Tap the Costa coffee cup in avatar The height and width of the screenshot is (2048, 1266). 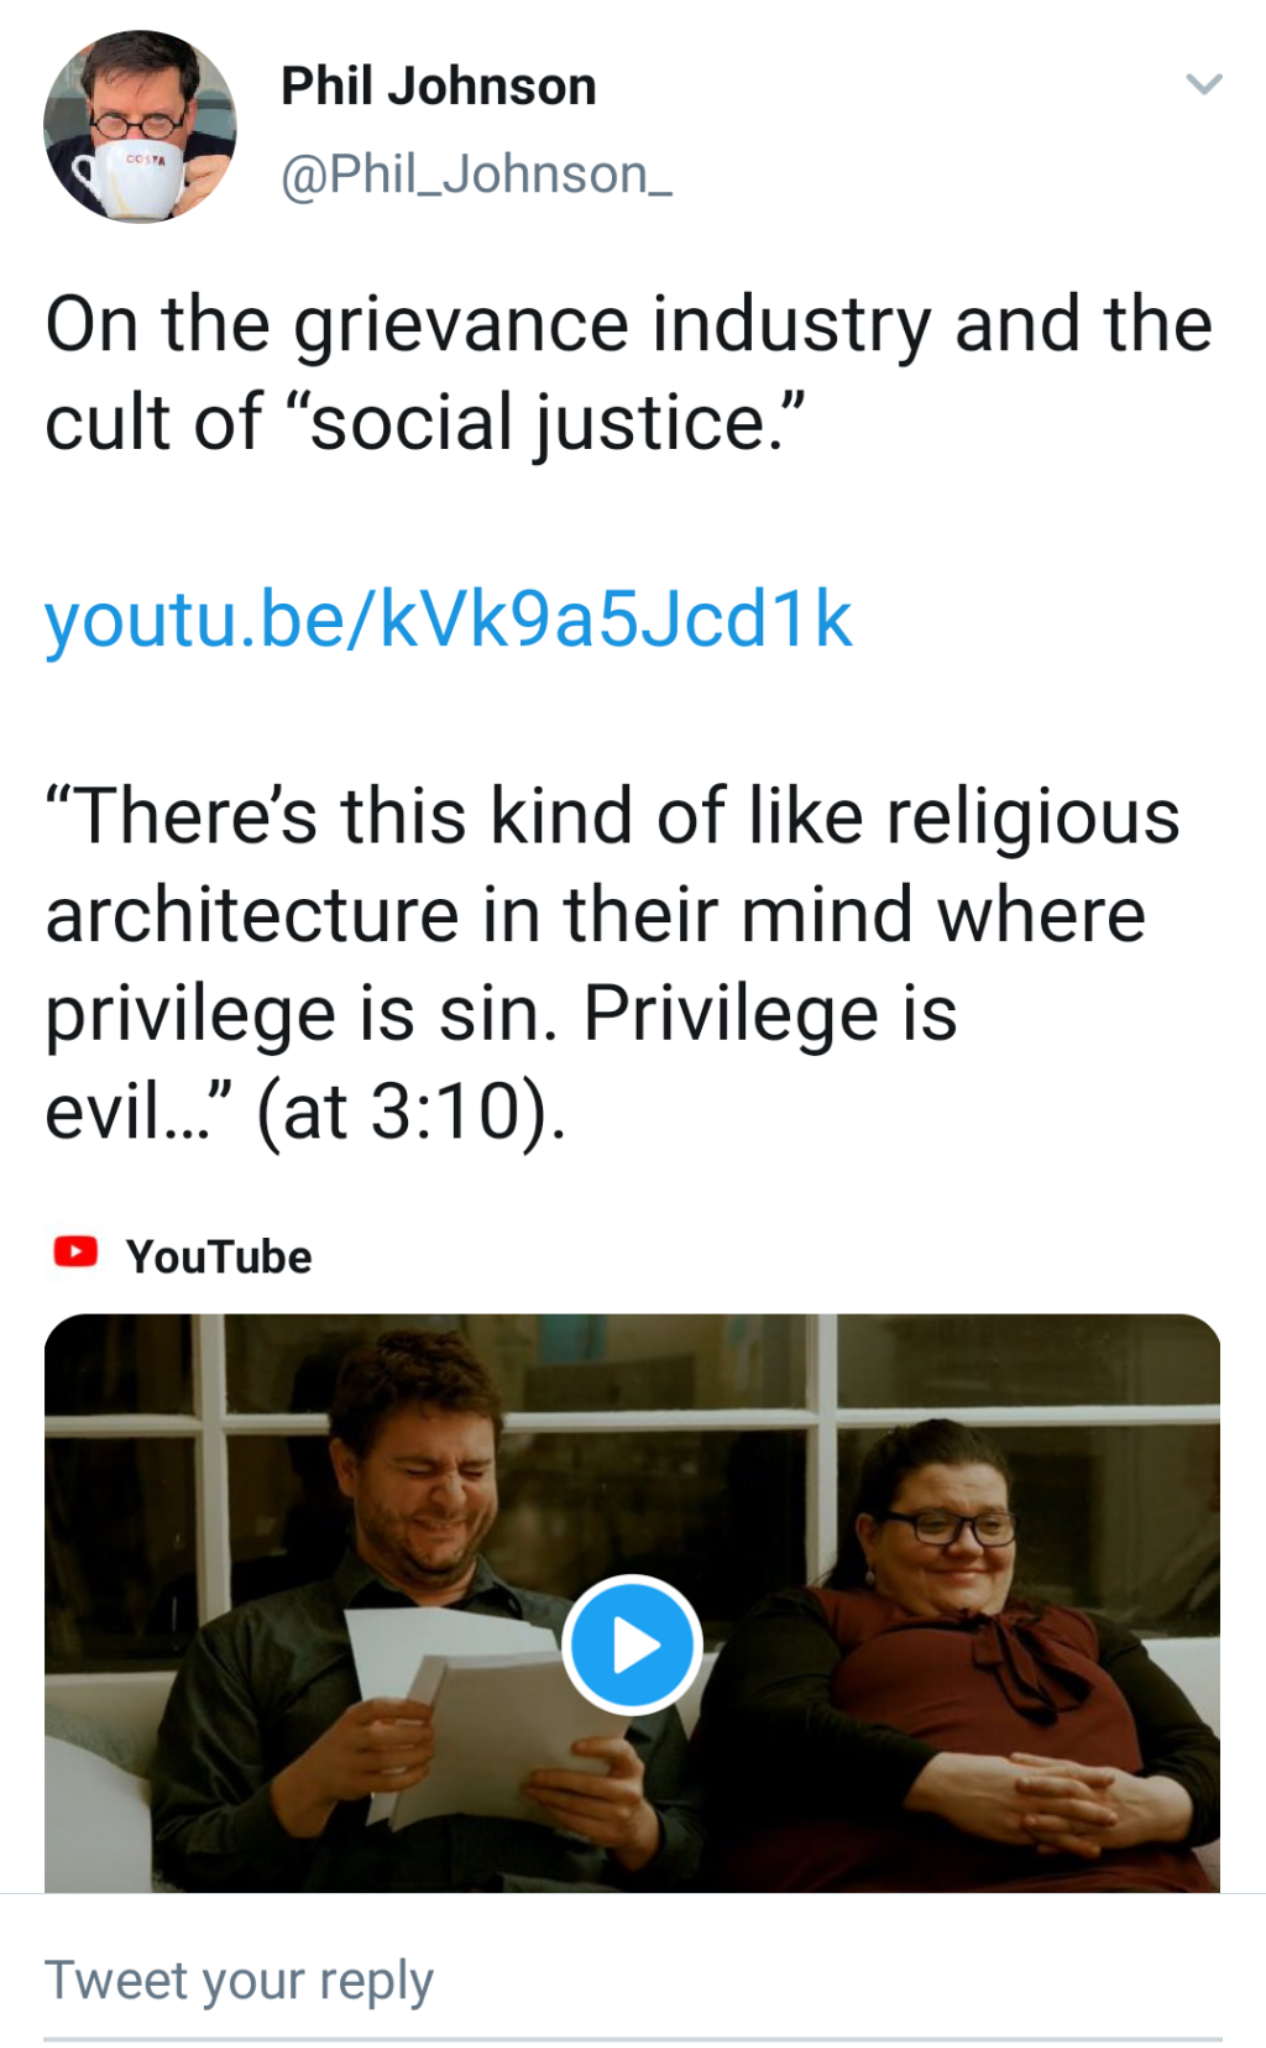click(138, 180)
